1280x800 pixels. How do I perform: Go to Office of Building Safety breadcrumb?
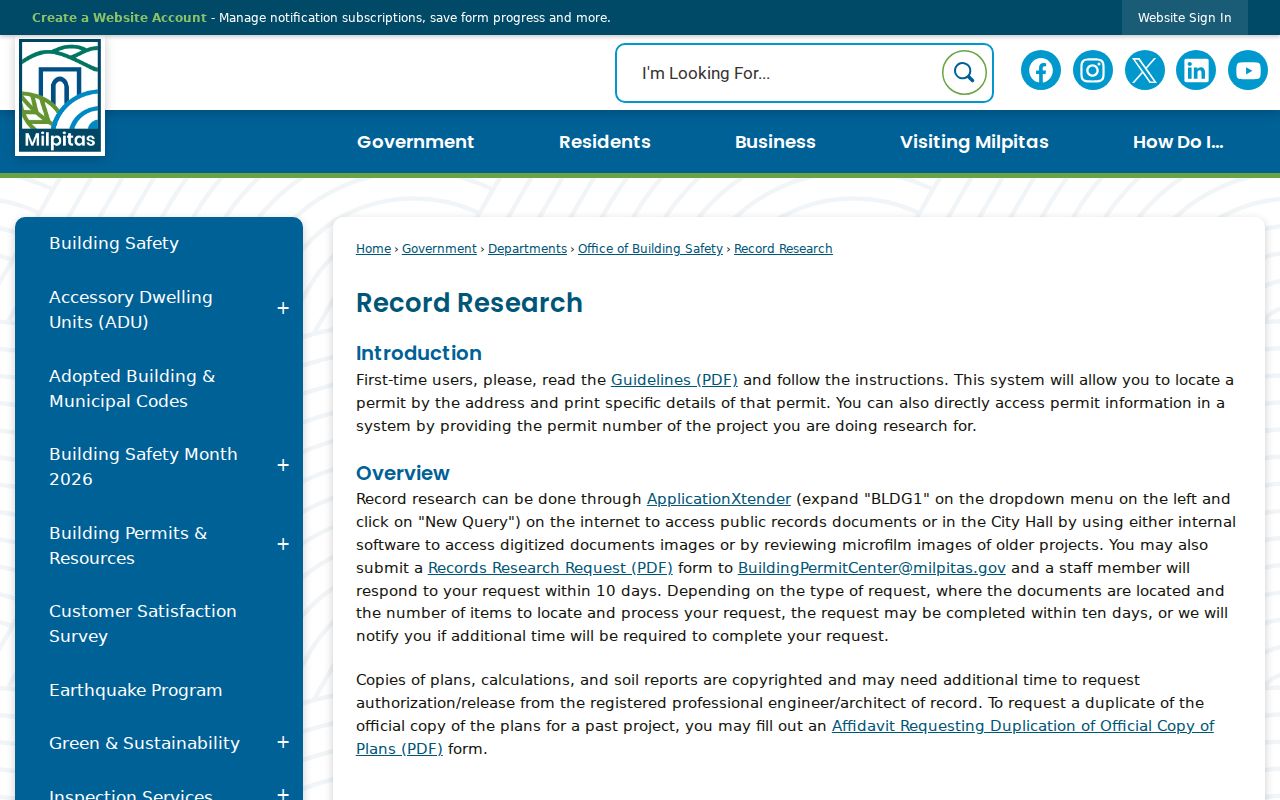(x=650, y=249)
